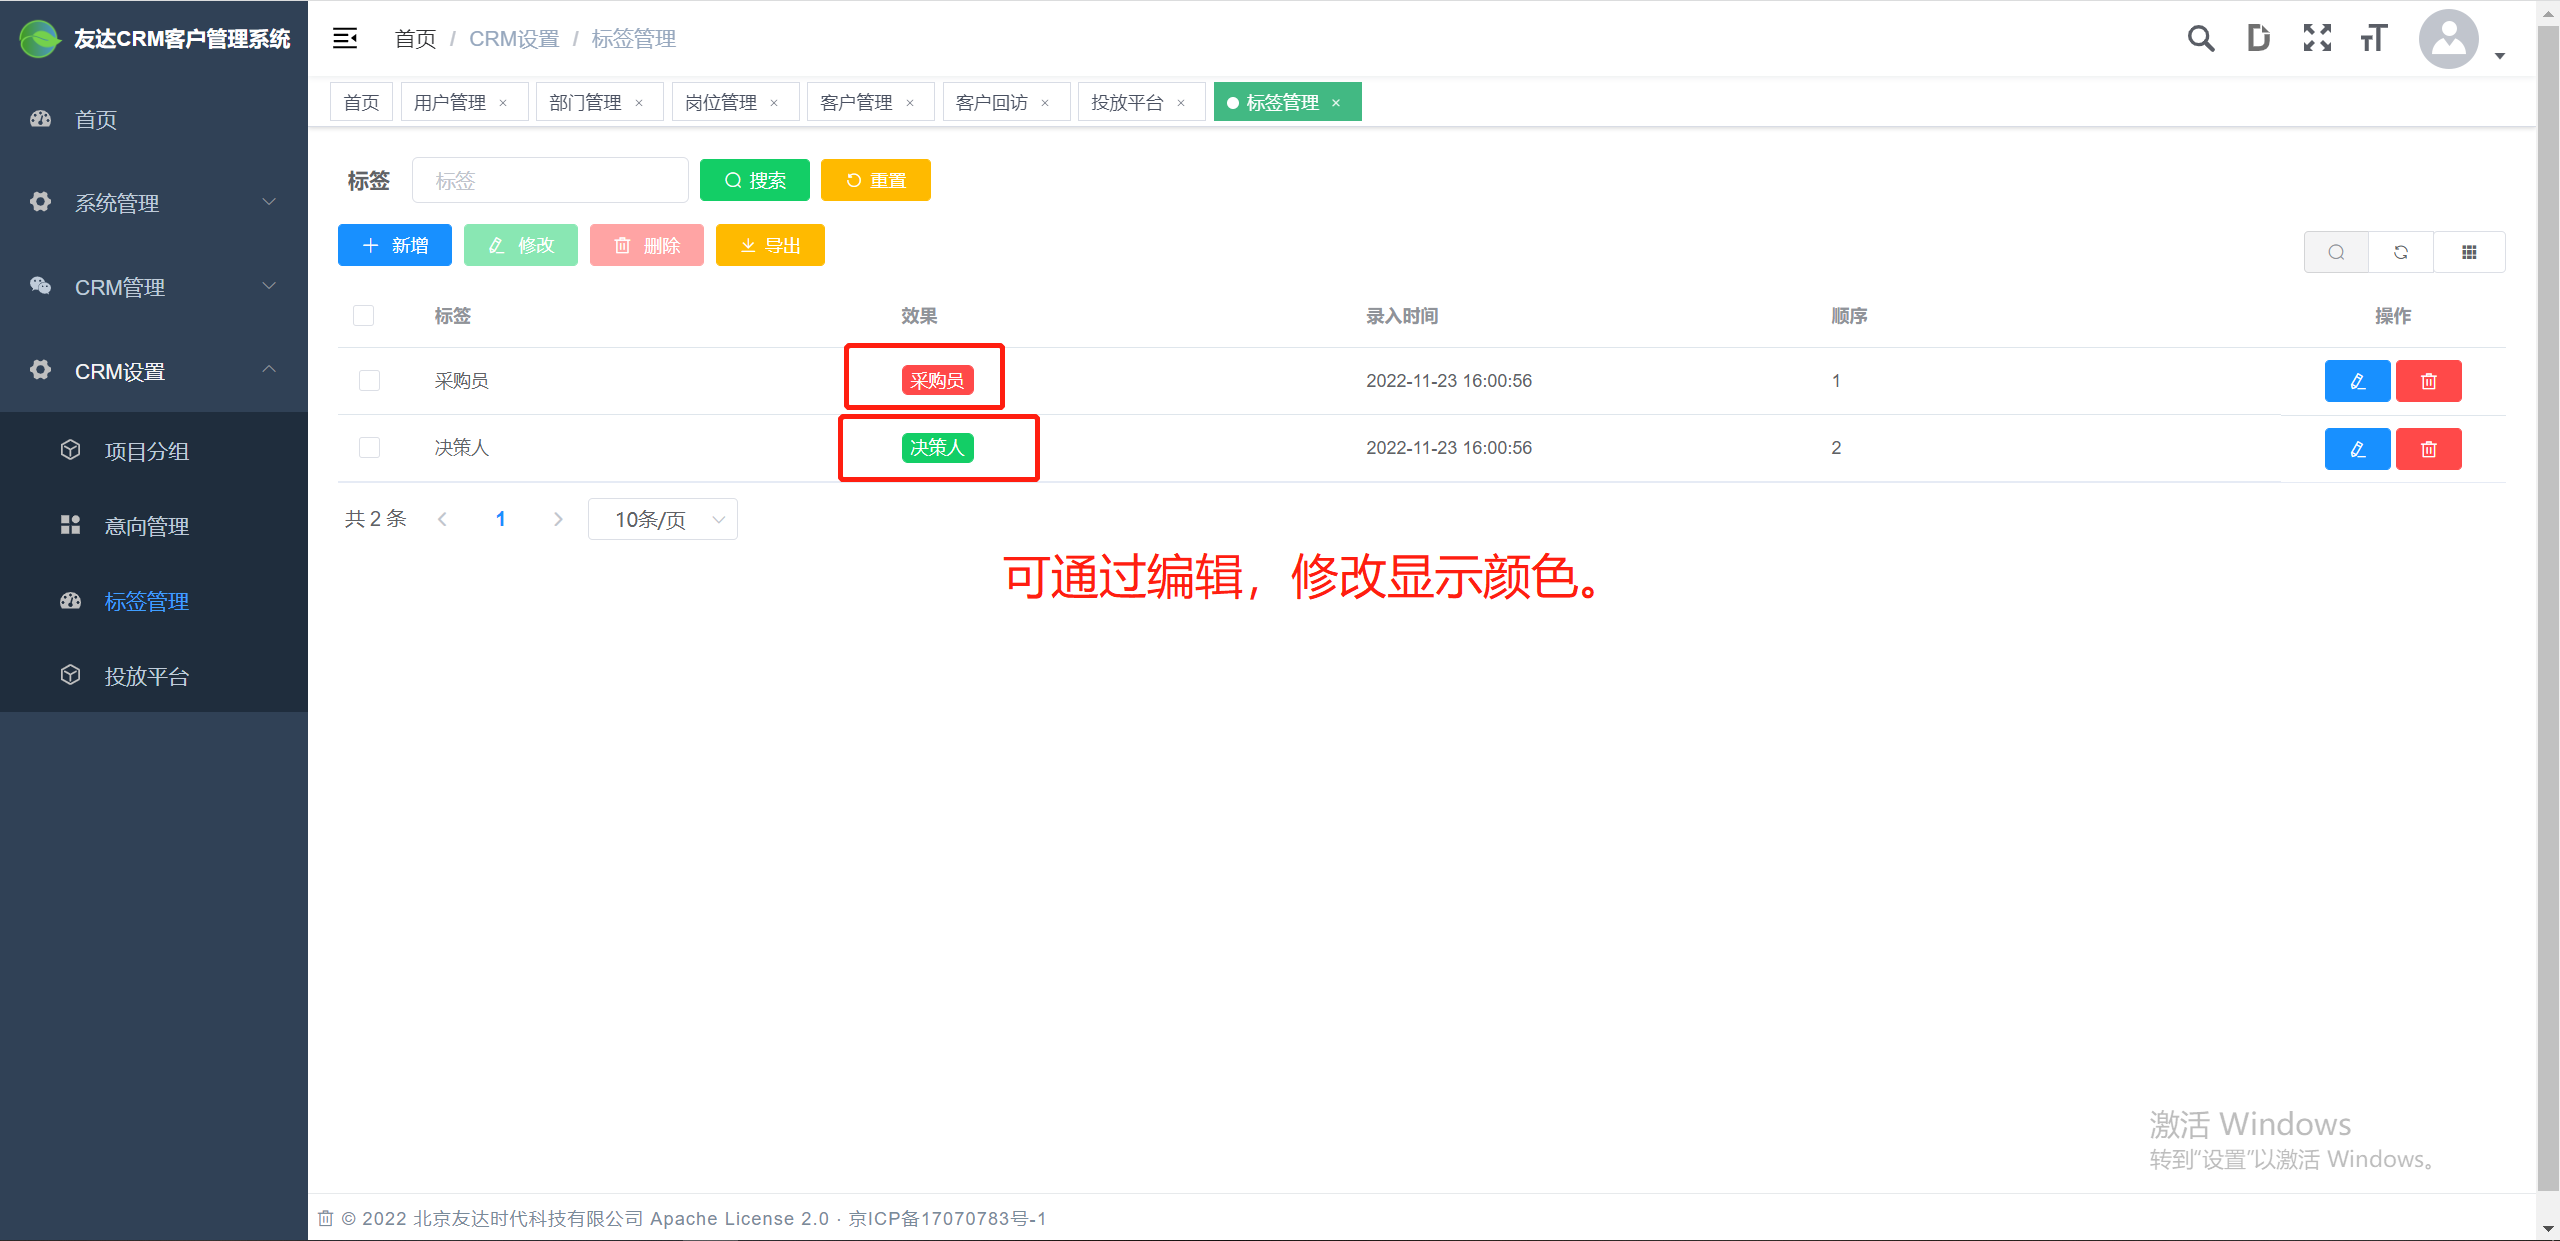
Task: Close the 岗位管理 tab
Action: [x=774, y=103]
